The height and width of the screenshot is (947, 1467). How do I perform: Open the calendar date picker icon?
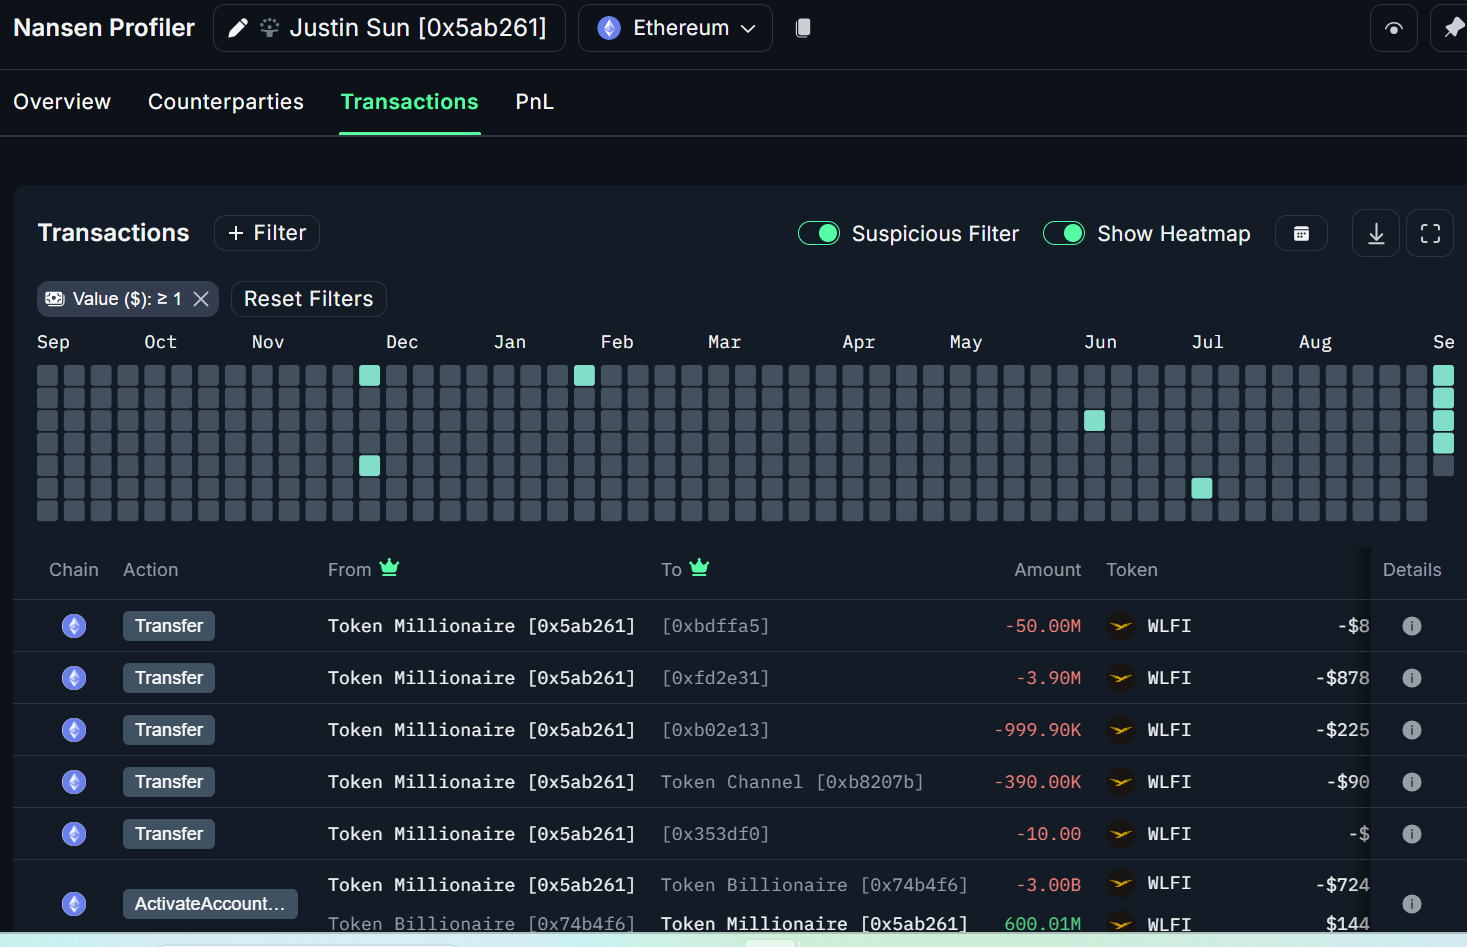pos(1301,232)
